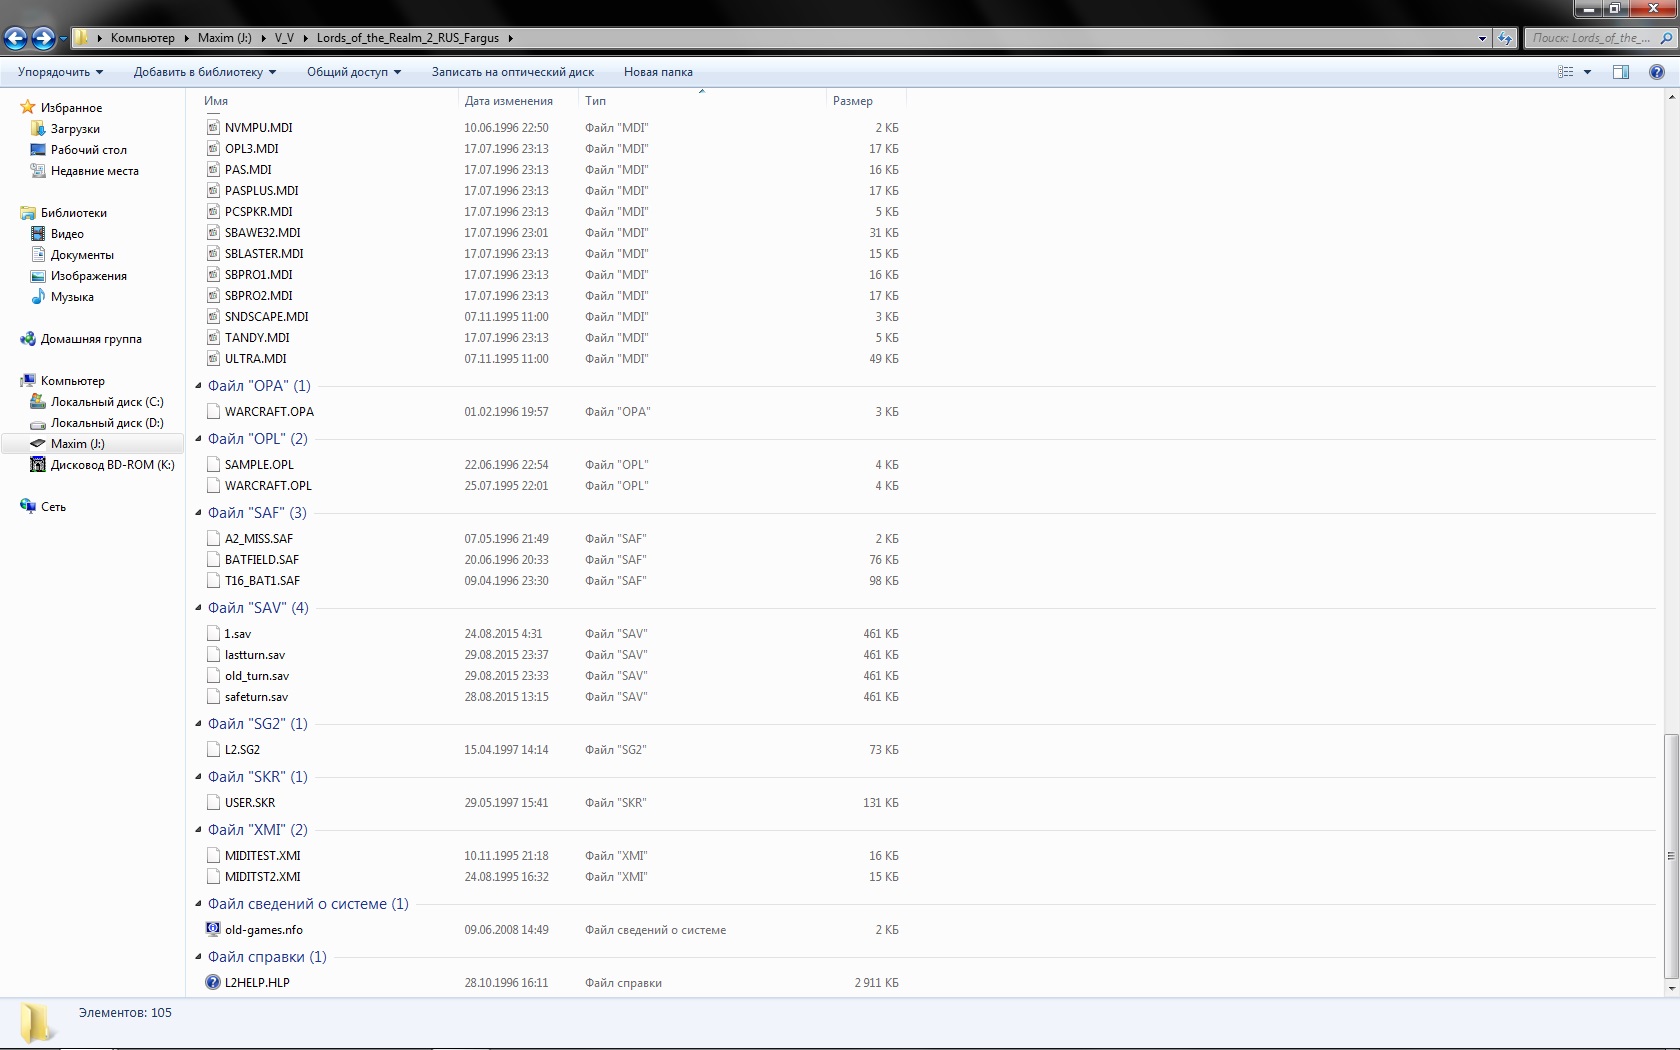Select the file L2.SG2
1680x1050 pixels.
[242, 749]
